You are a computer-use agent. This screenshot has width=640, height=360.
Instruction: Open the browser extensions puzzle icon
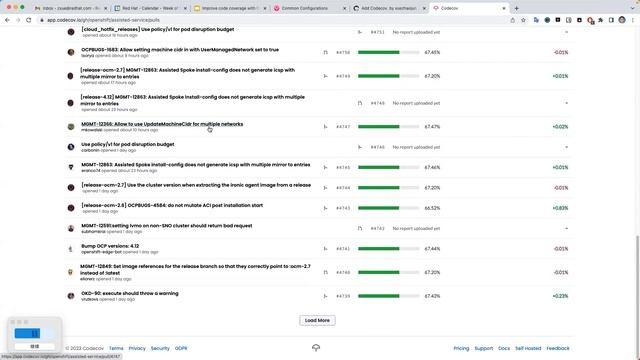click(600, 20)
